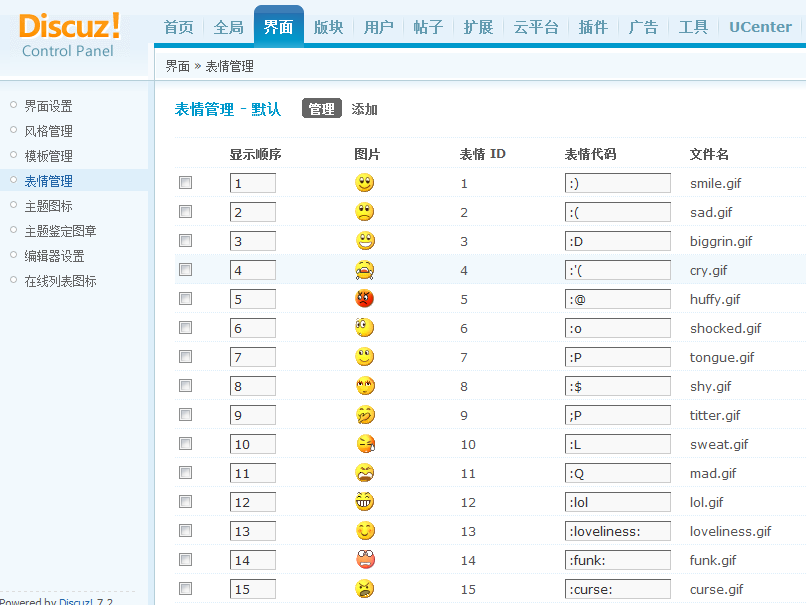The height and width of the screenshot is (605, 806).
Task: Click the 表情 ID column header
Action: click(482, 154)
